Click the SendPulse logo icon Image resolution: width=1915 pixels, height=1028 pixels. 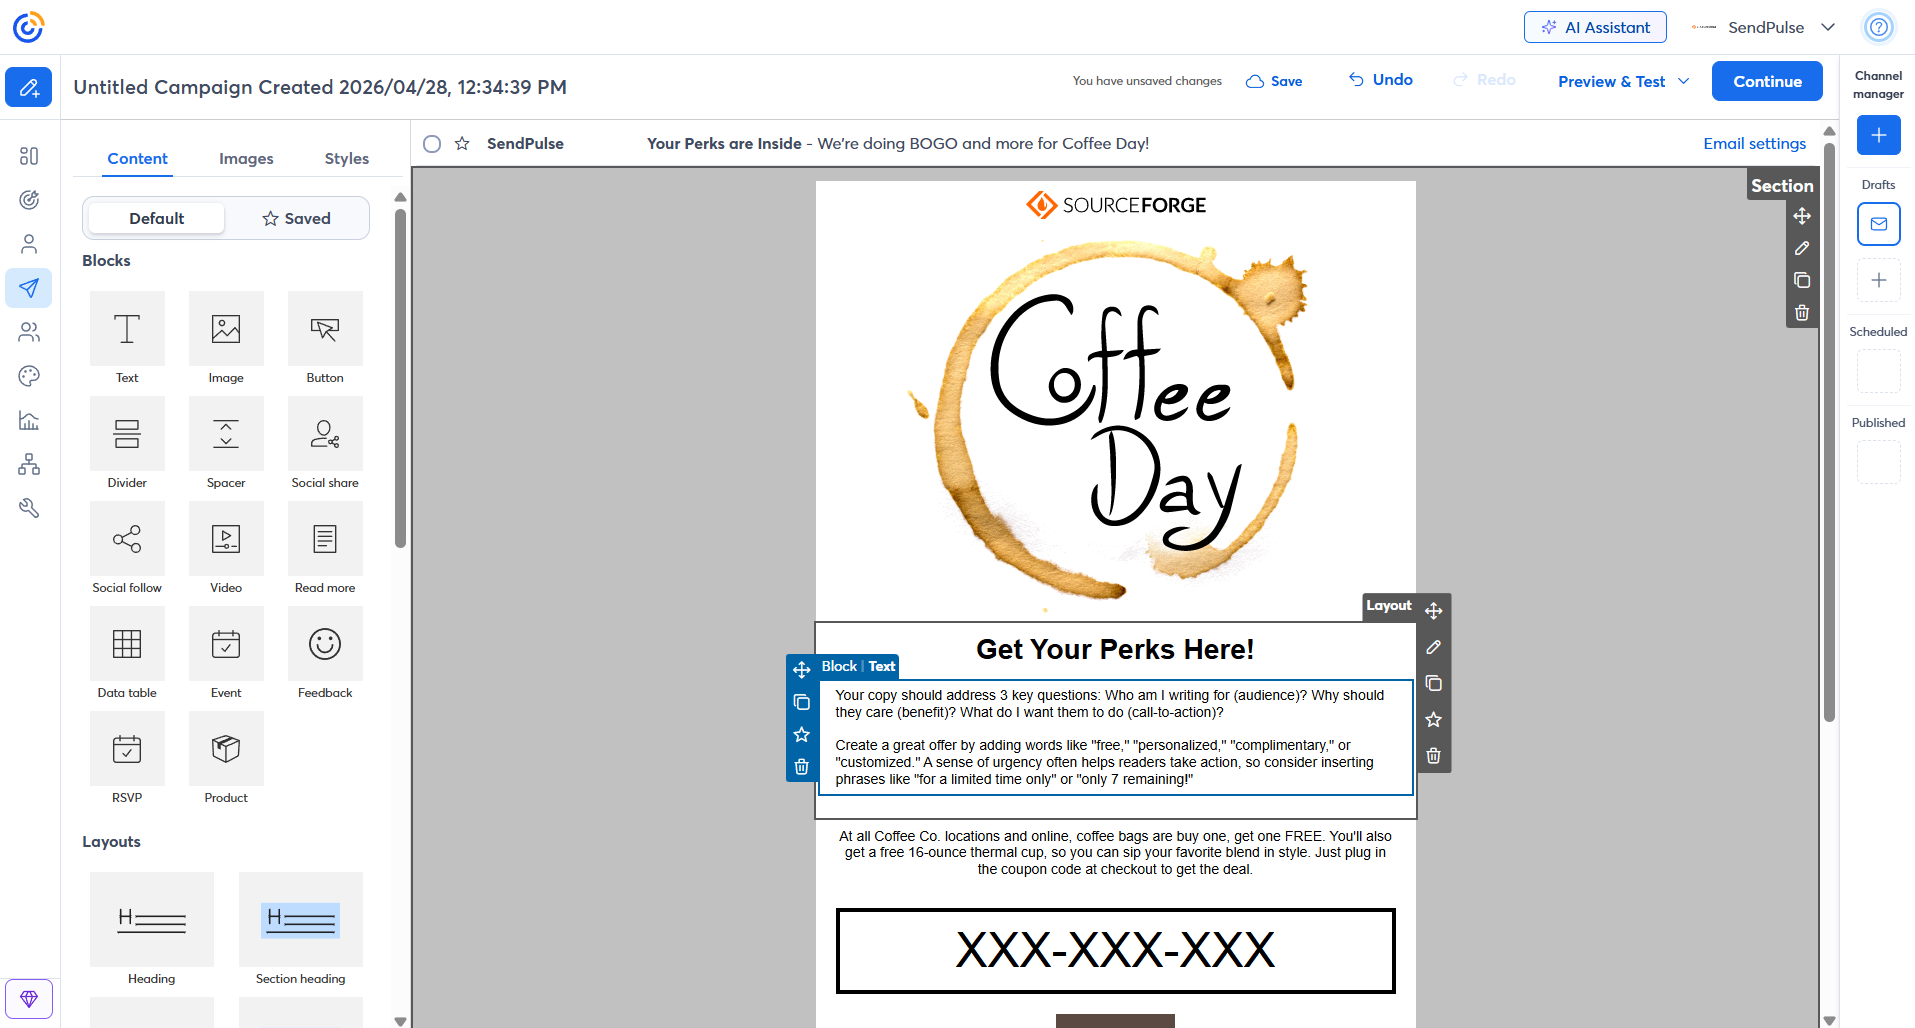(x=28, y=27)
